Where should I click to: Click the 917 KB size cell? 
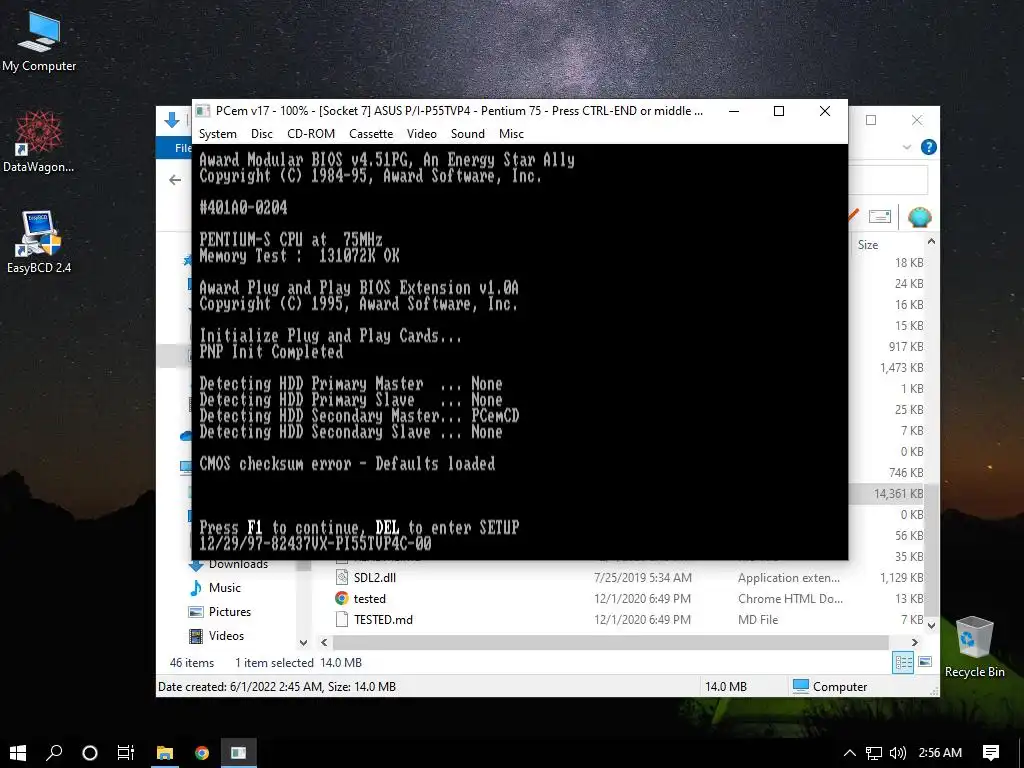906,347
